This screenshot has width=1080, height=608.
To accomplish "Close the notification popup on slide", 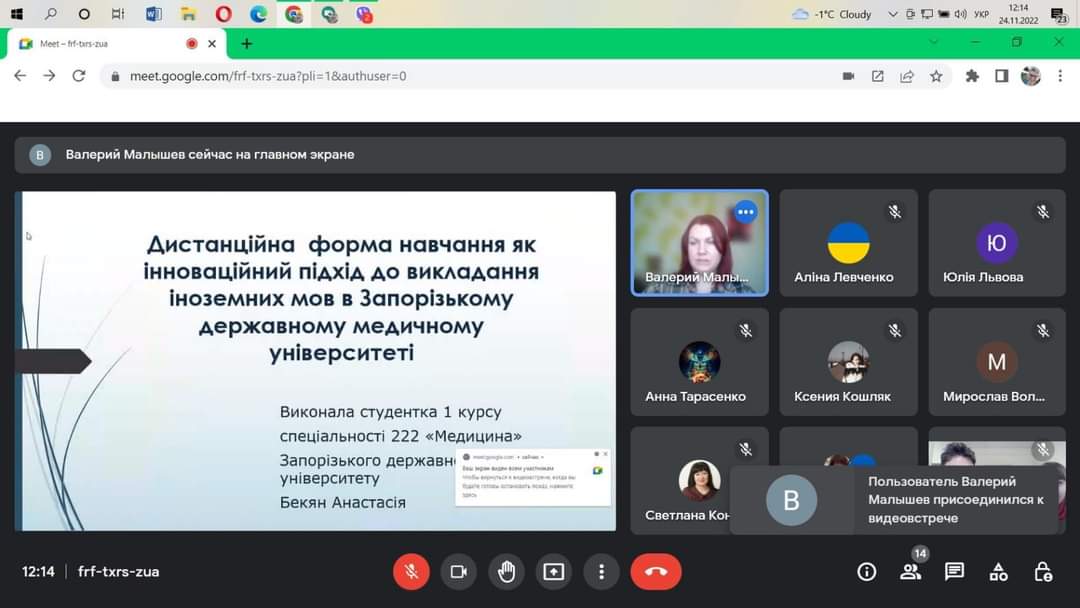I will 605,454.
